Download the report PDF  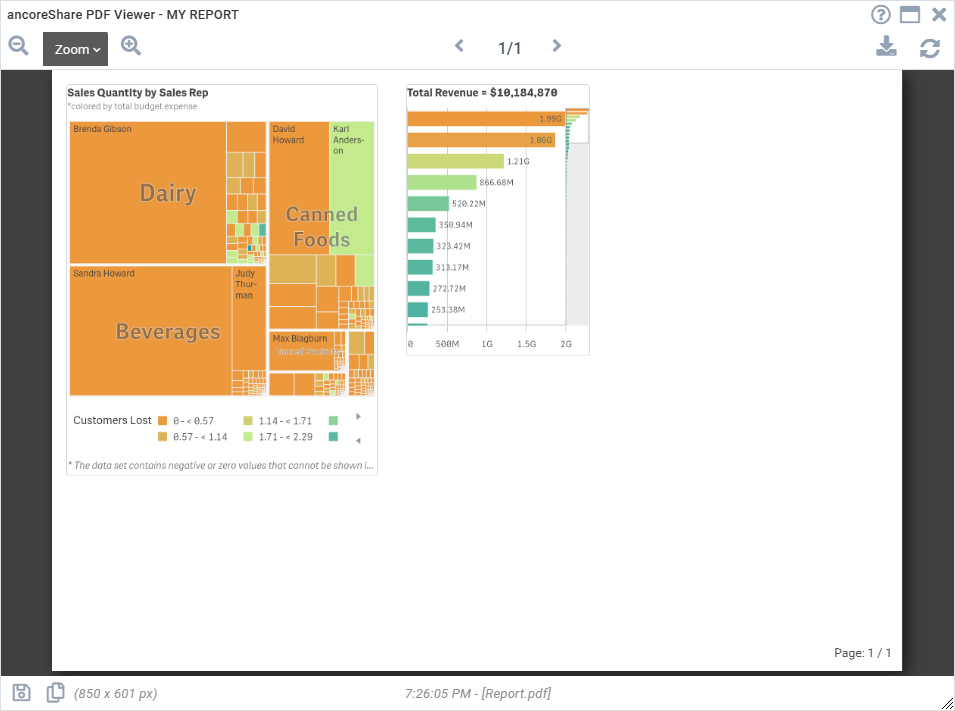[x=886, y=46]
